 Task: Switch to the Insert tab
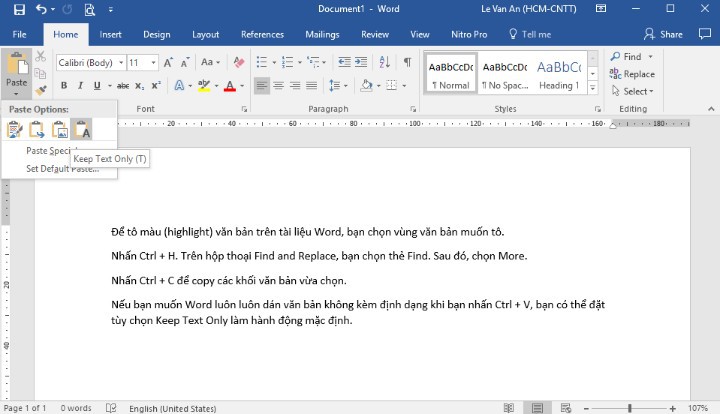coord(110,34)
